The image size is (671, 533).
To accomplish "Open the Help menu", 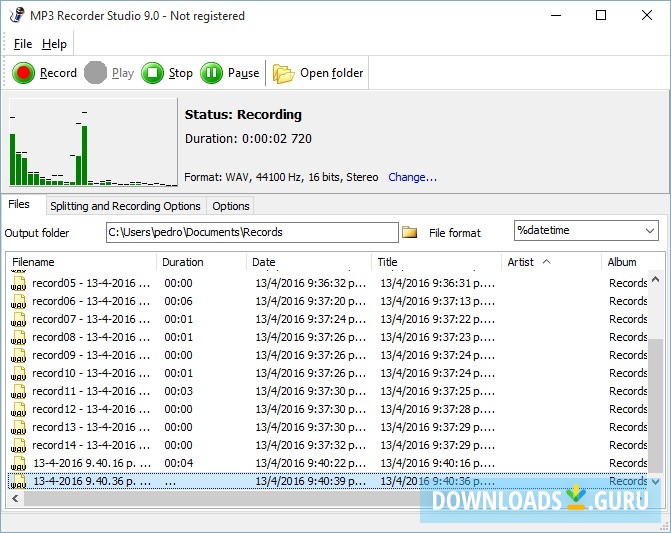I will pyautogui.click(x=54, y=44).
